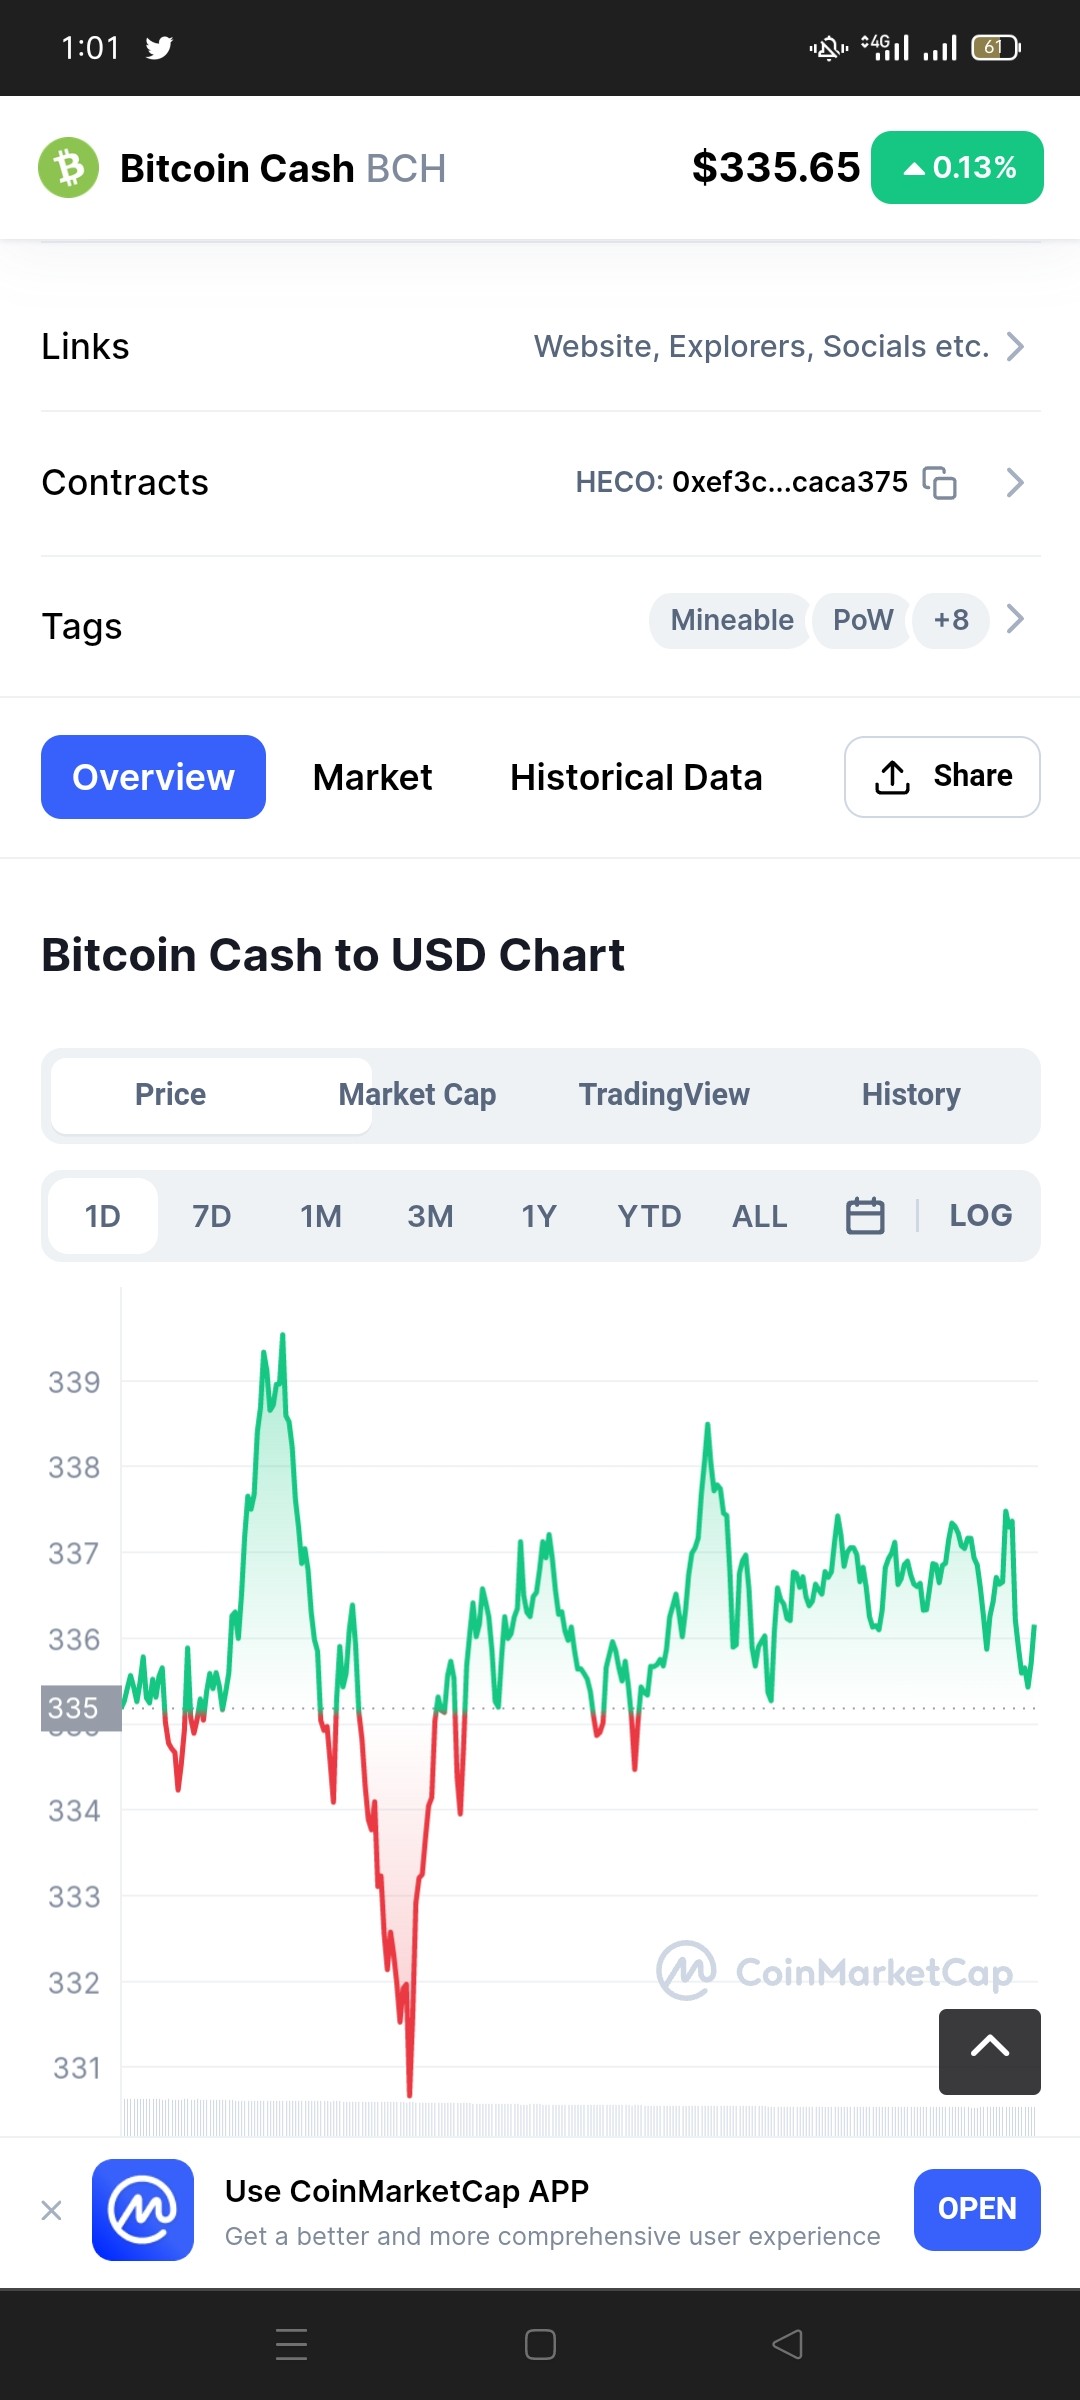This screenshot has height=2400, width=1080.
Task: Tap the Bitcoin Cash logo icon
Action: [68, 168]
